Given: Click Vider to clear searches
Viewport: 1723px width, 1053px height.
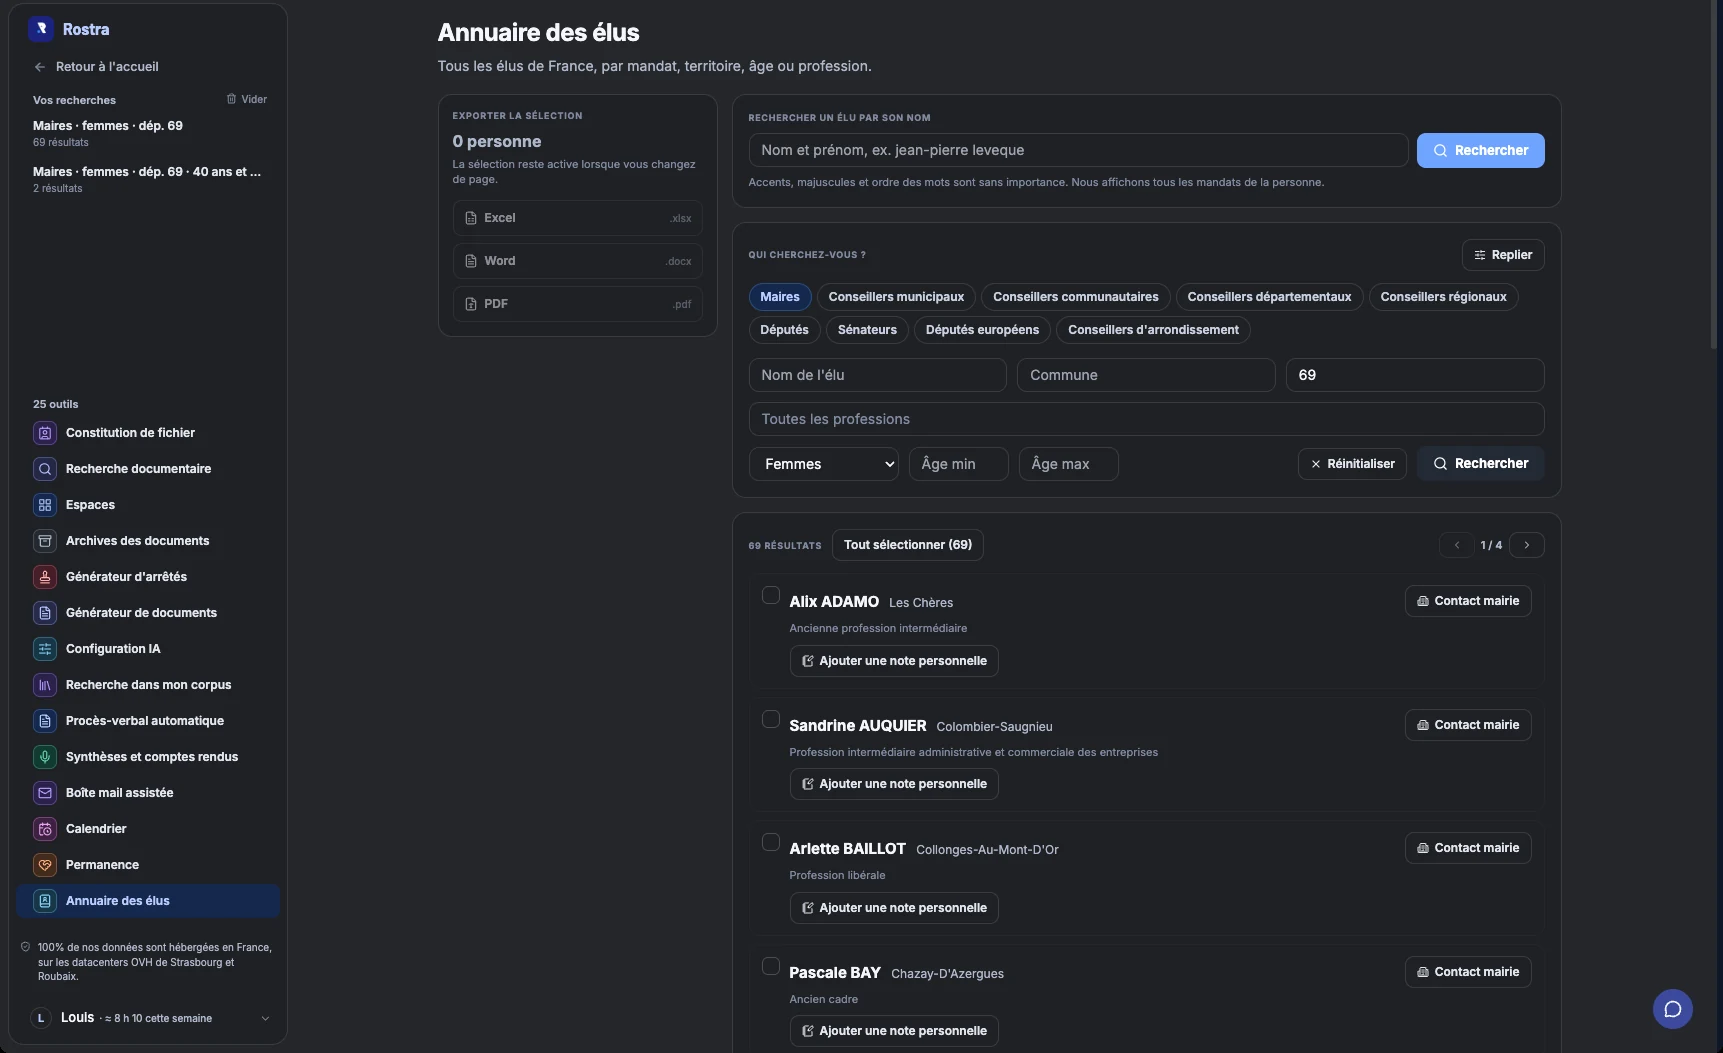Looking at the screenshot, I should [247, 99].
